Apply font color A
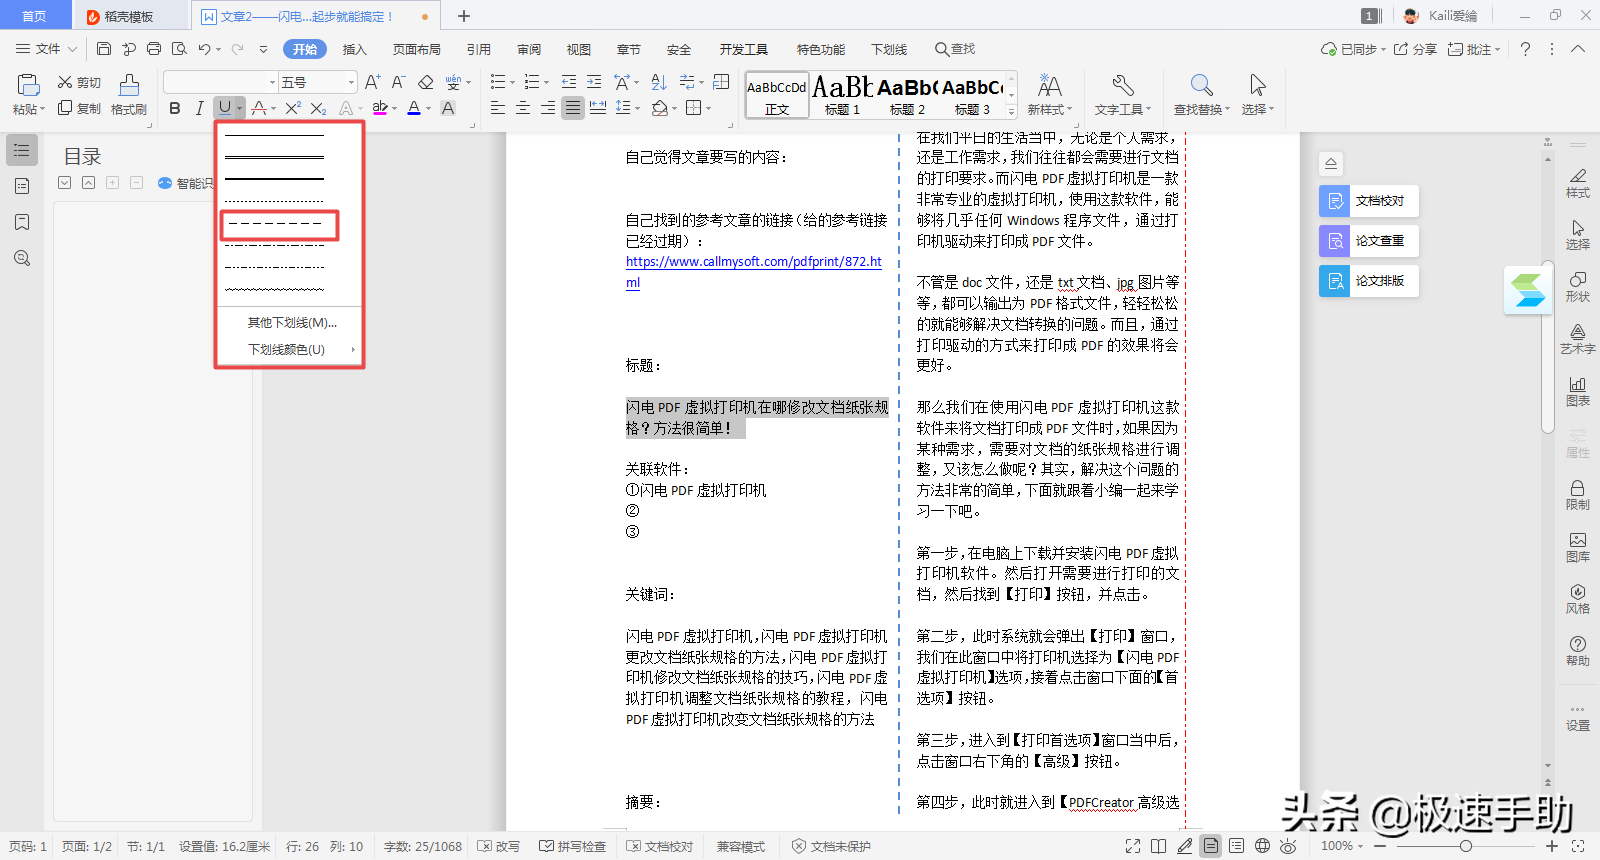The width and height of the screenshot is (1600, 860). 414,108
